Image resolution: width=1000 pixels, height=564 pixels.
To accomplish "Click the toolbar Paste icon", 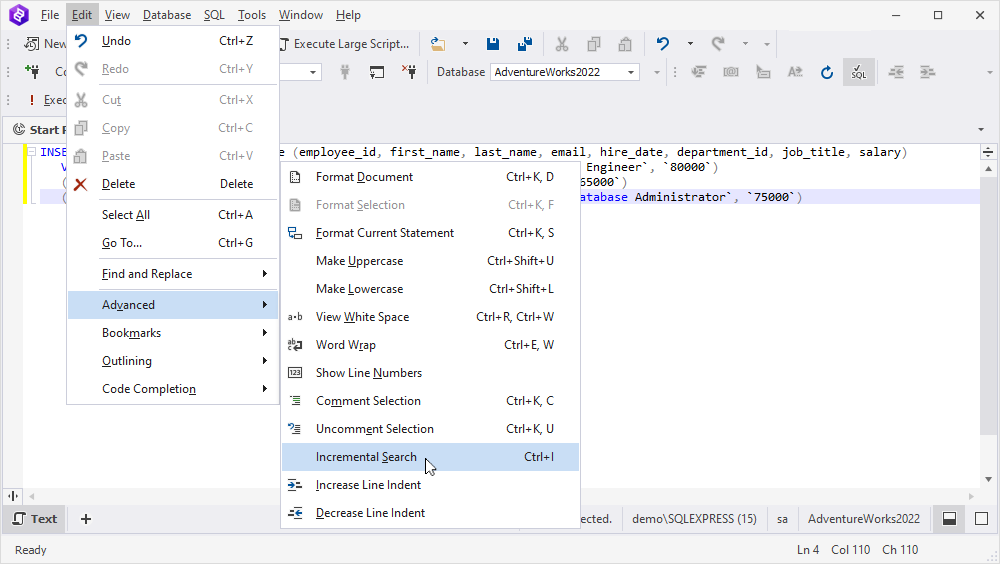I will 625,44.
